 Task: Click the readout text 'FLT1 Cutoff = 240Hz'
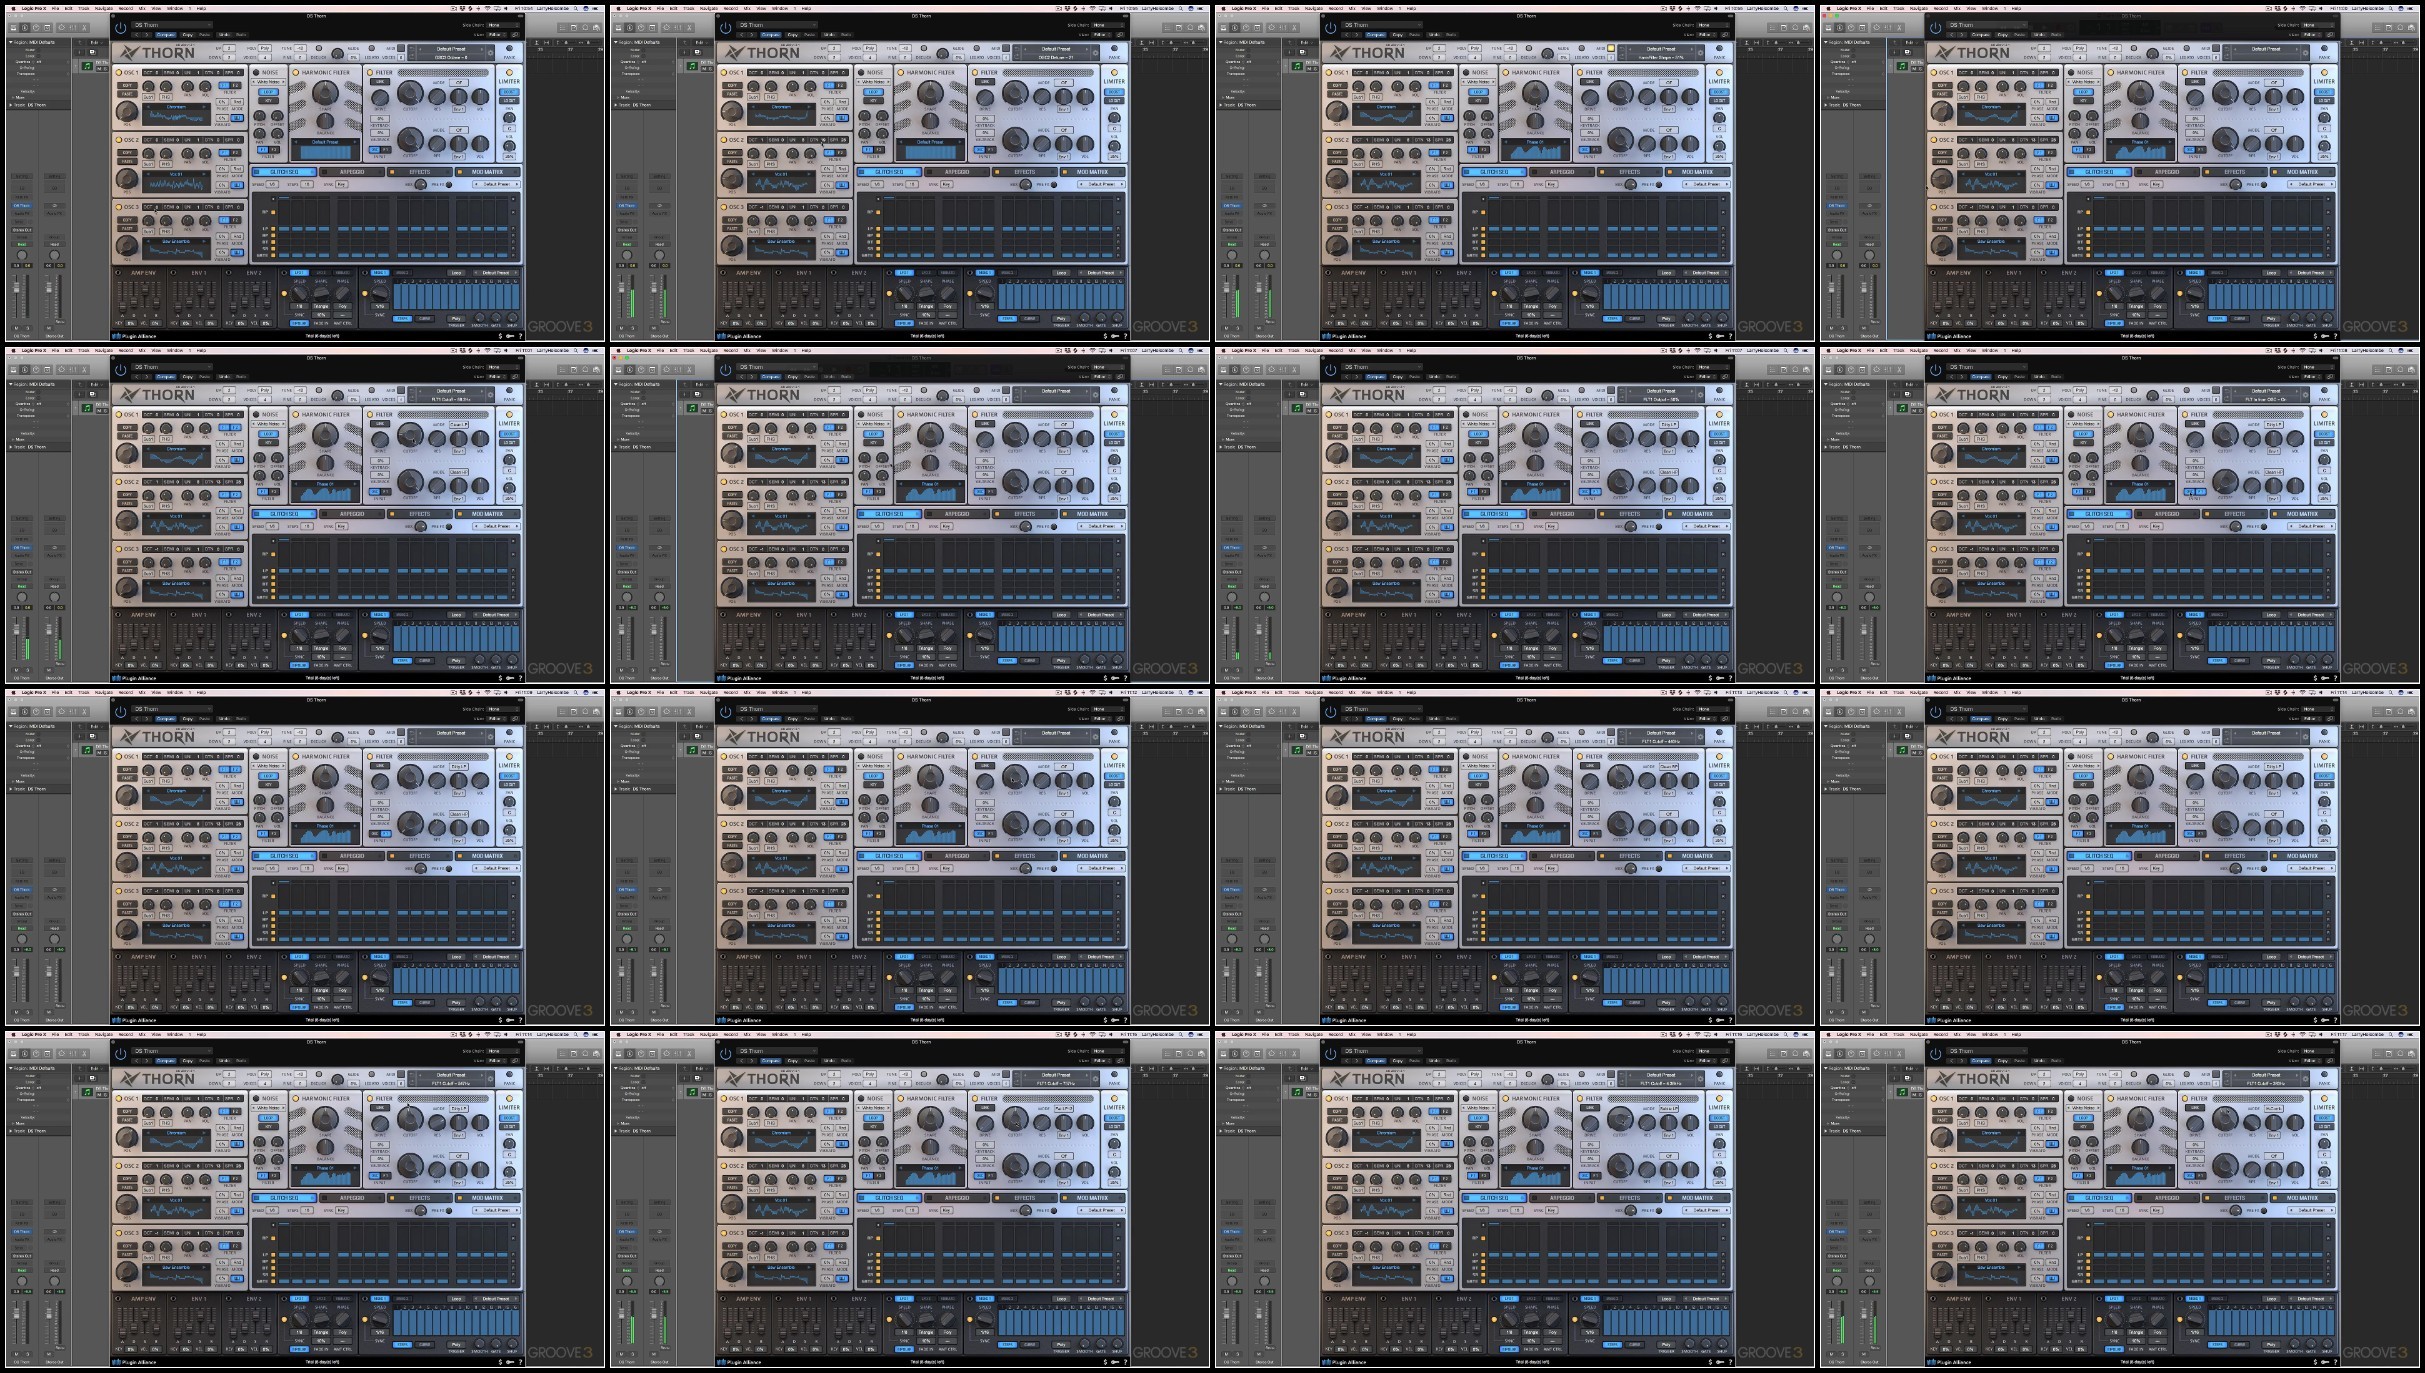coord(2266,1083)
